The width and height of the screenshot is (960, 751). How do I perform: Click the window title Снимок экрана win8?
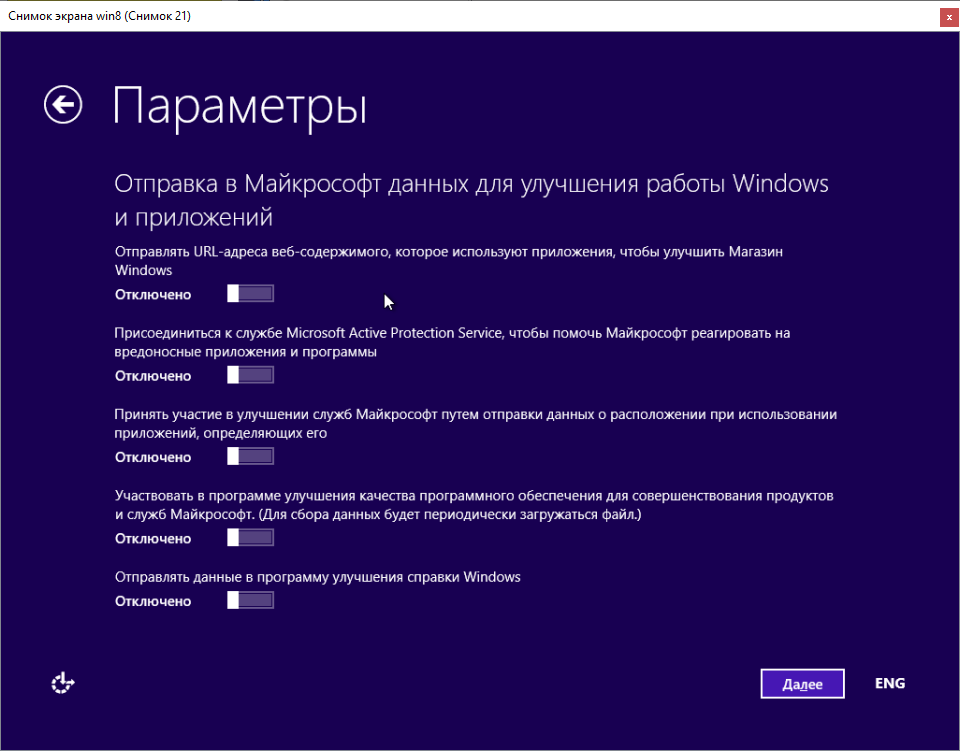tap(100, 16)
